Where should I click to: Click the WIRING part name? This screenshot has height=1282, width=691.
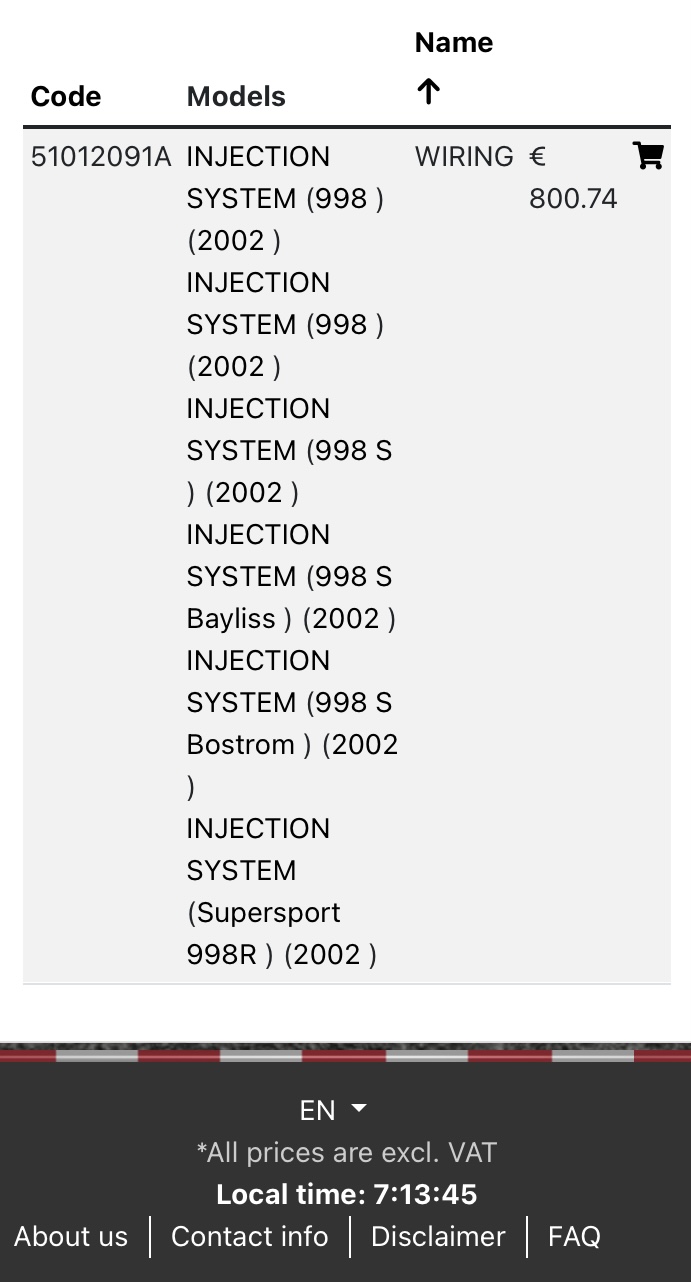[x=464, y=157]
